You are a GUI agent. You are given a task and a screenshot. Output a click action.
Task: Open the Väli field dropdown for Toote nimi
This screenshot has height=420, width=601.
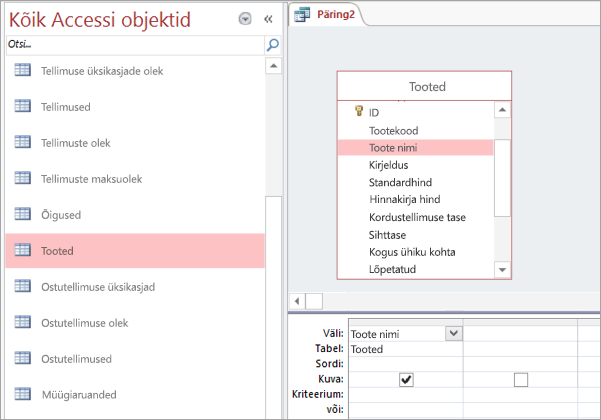454,333
